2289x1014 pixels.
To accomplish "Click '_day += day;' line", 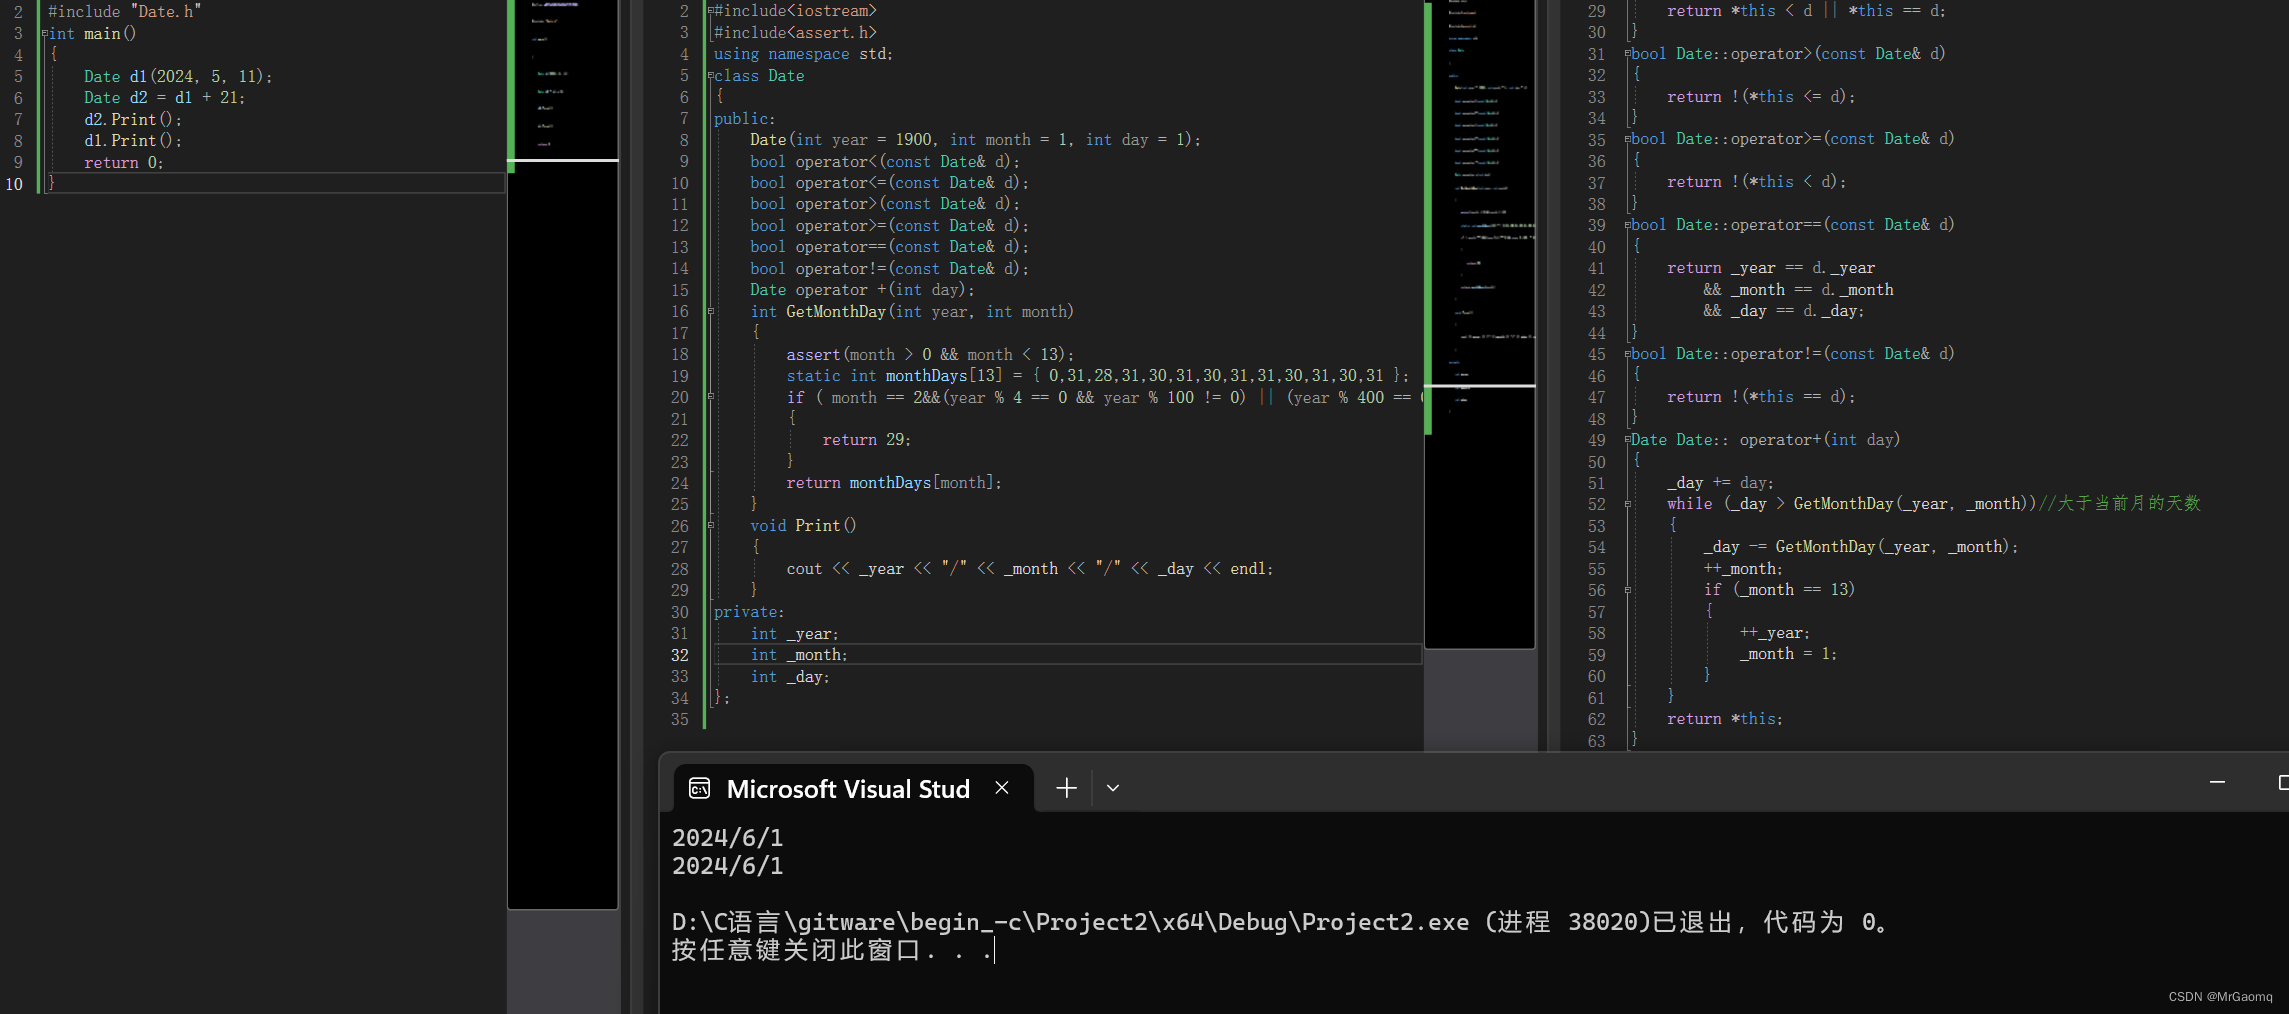I will 1720,483.
